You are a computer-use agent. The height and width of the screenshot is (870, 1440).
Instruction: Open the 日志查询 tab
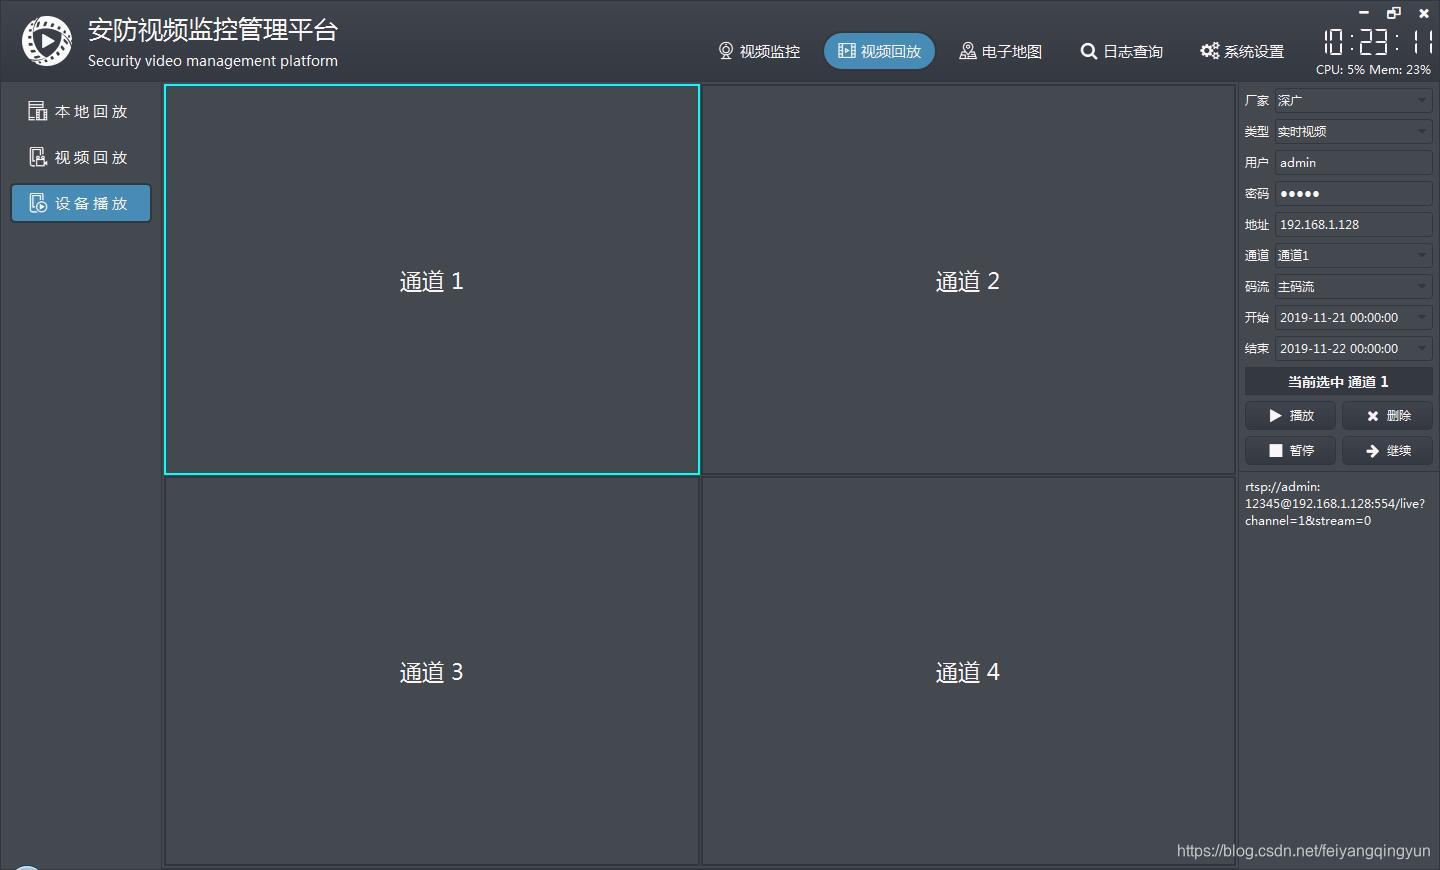coord(1121,51)
